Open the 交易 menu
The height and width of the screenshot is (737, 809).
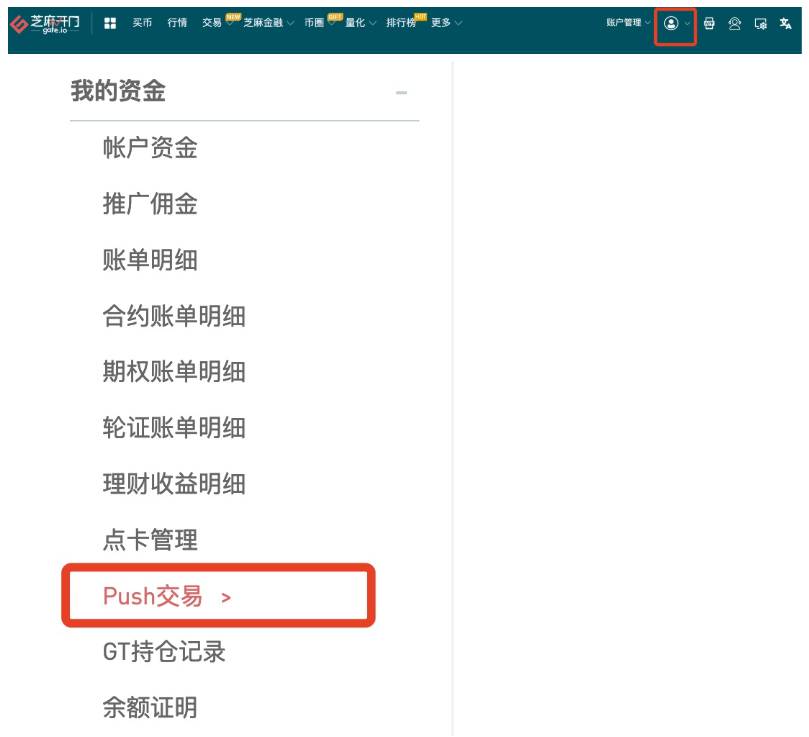212,23
